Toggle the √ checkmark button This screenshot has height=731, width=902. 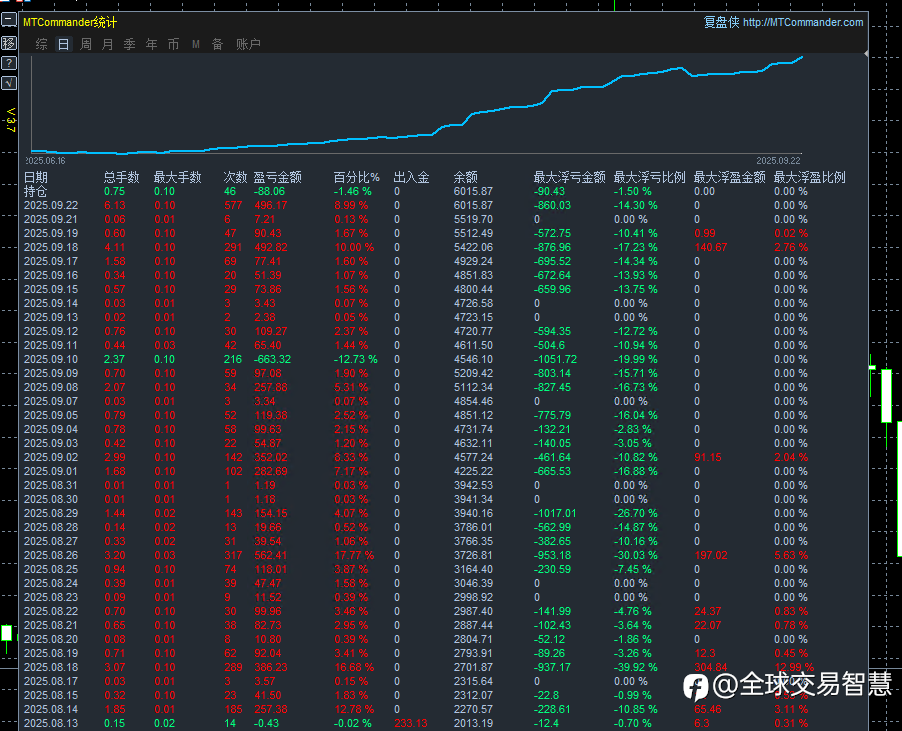coord(8,82)
